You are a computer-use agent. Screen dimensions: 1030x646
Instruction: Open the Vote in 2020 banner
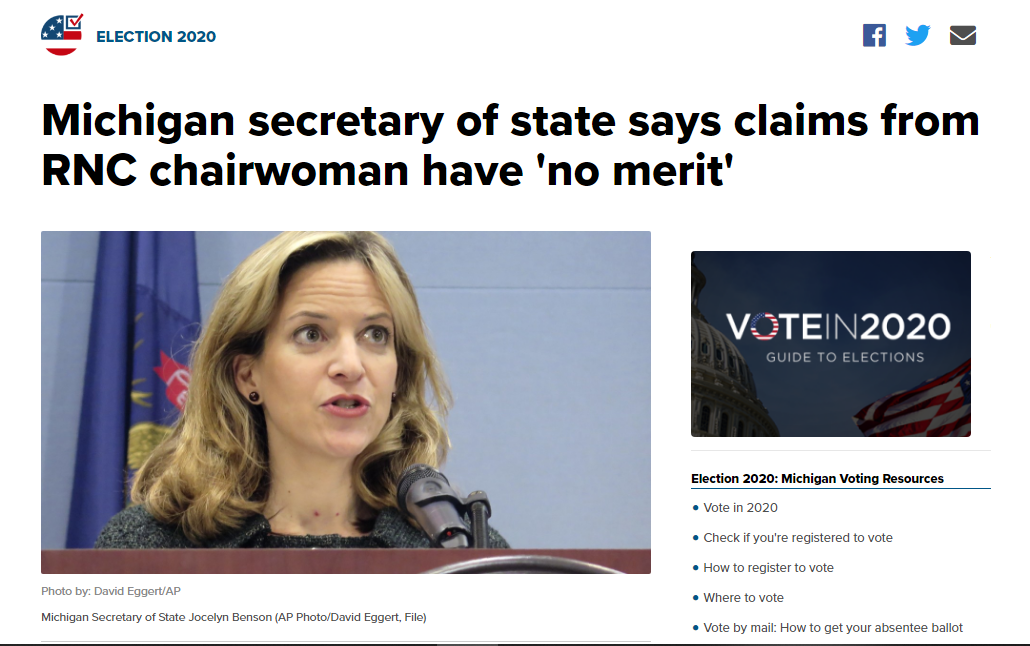[x=830, y=344]
